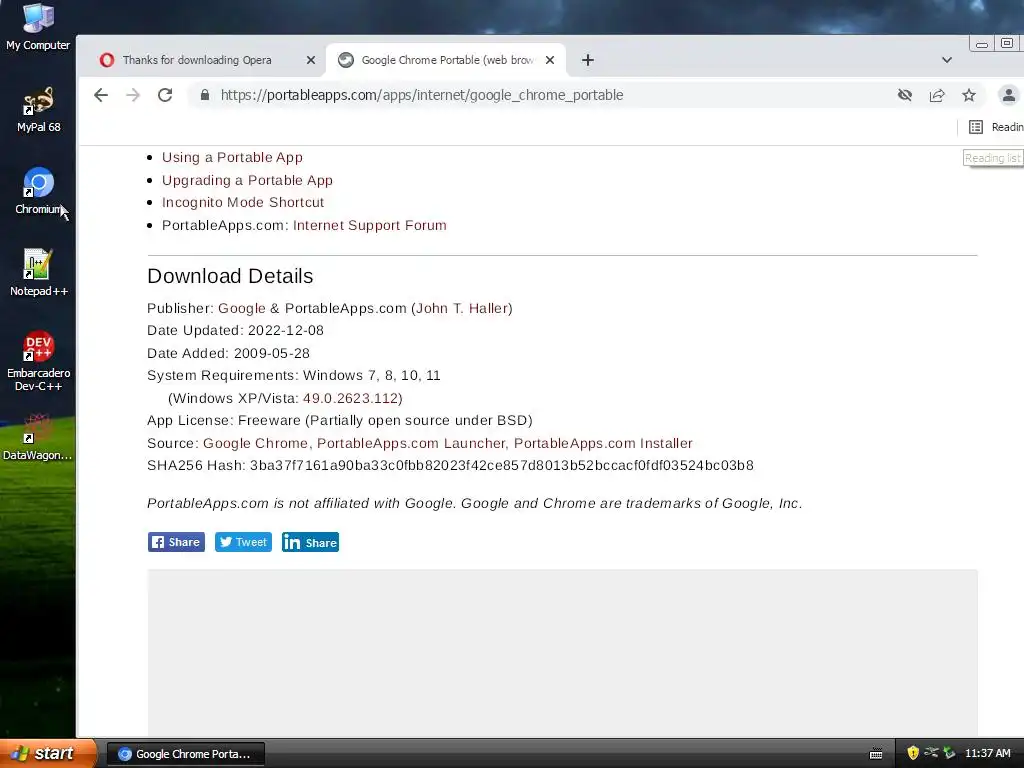This screenshot has height=768, width=1024.
Task: Select the Chromium desktop shortcut
Action: [38, 191]
